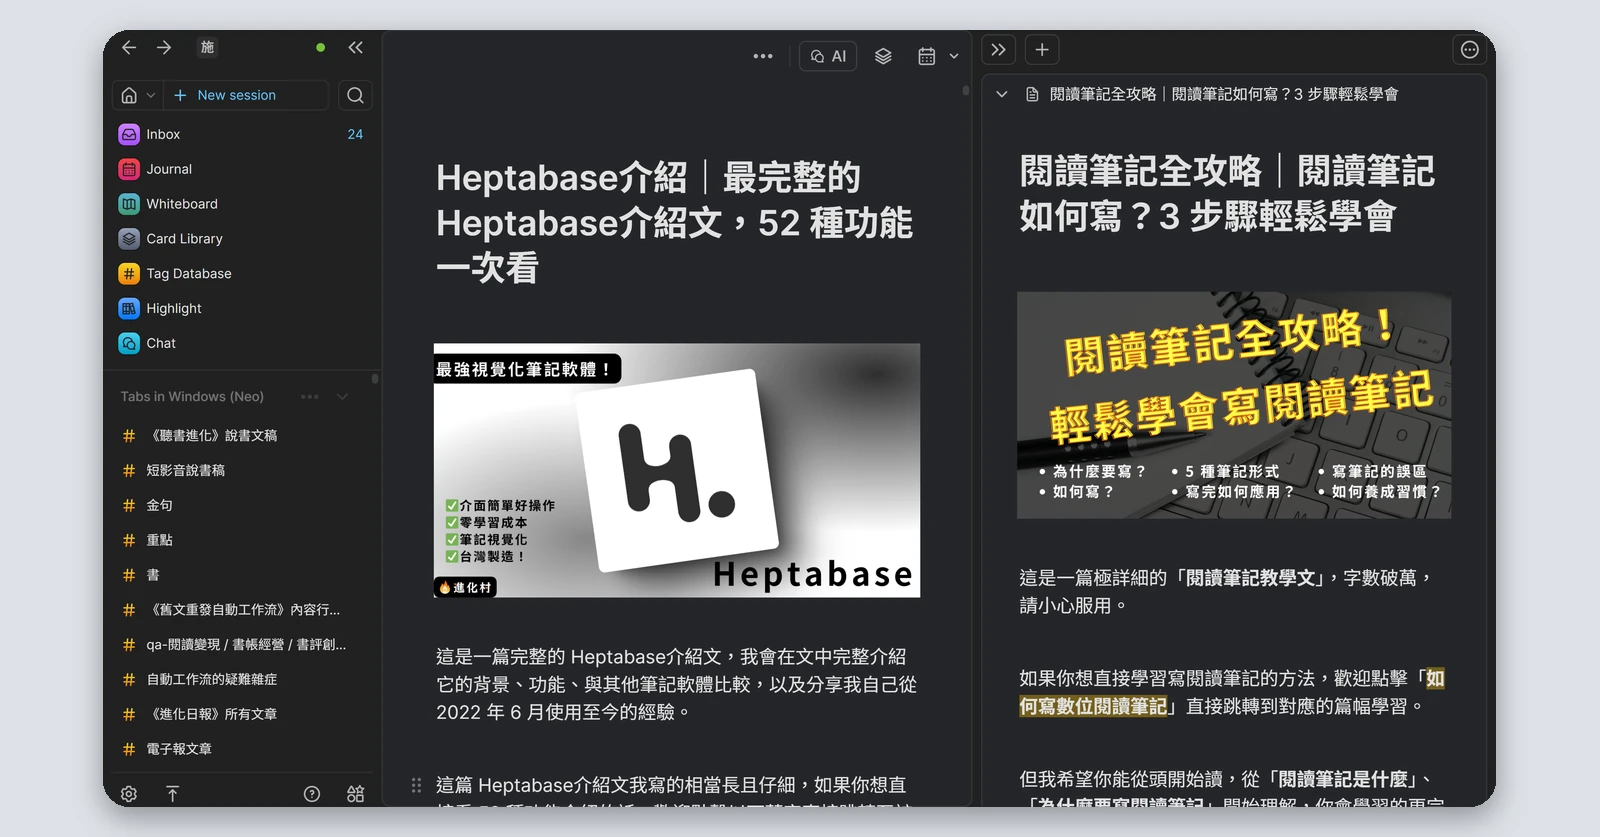This screenshot has height=837, width=1600.
Task: Click the grid apps icon at sidebar bottom
Action: pos(355,794)
